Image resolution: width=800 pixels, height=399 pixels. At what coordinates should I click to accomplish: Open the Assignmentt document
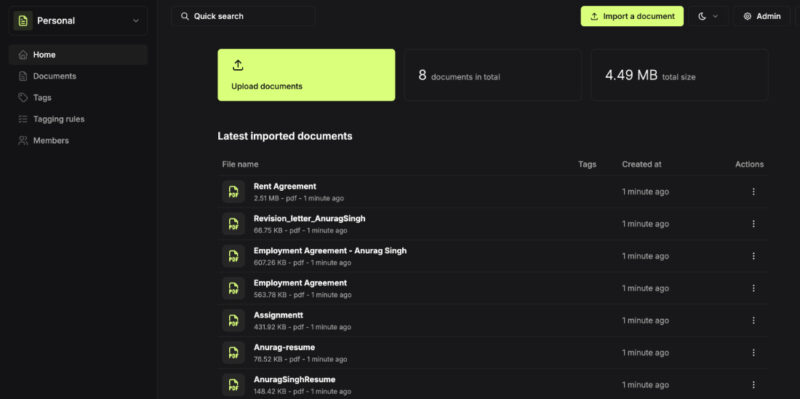(x=278, y=315)
